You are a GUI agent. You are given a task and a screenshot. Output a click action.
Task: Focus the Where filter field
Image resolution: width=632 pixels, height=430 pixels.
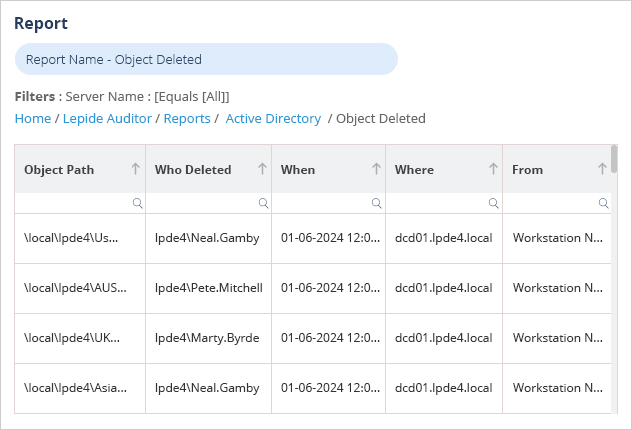[444, 203]
